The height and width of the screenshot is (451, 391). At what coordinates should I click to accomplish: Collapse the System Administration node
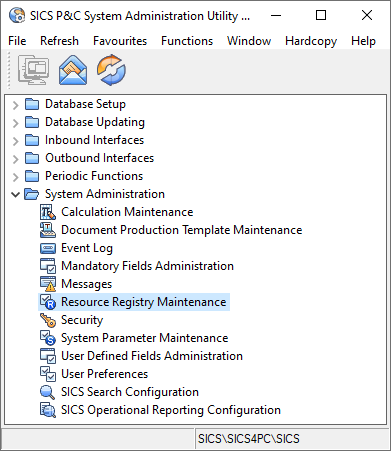tap(15, 195)
